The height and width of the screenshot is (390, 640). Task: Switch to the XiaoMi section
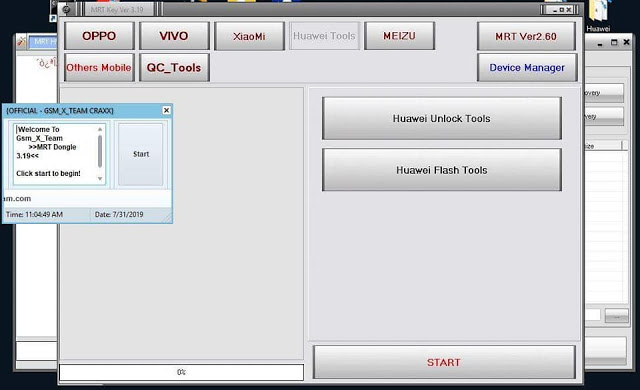[249, 36]
